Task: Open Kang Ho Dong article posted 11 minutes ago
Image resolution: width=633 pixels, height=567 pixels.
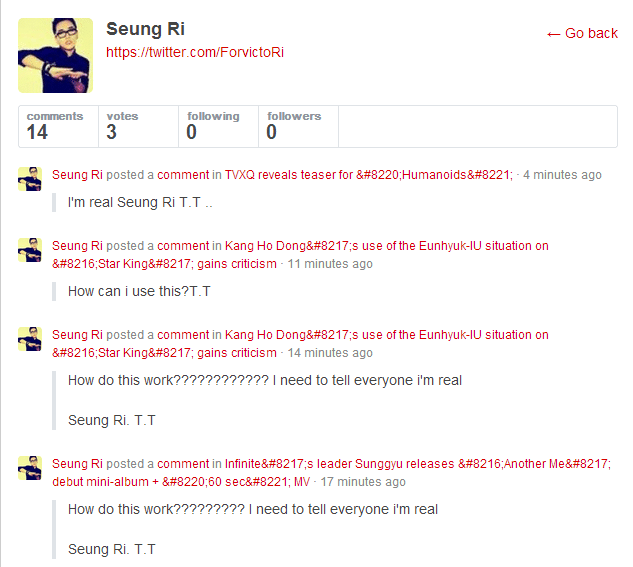Action: click(x=300, y=255)
